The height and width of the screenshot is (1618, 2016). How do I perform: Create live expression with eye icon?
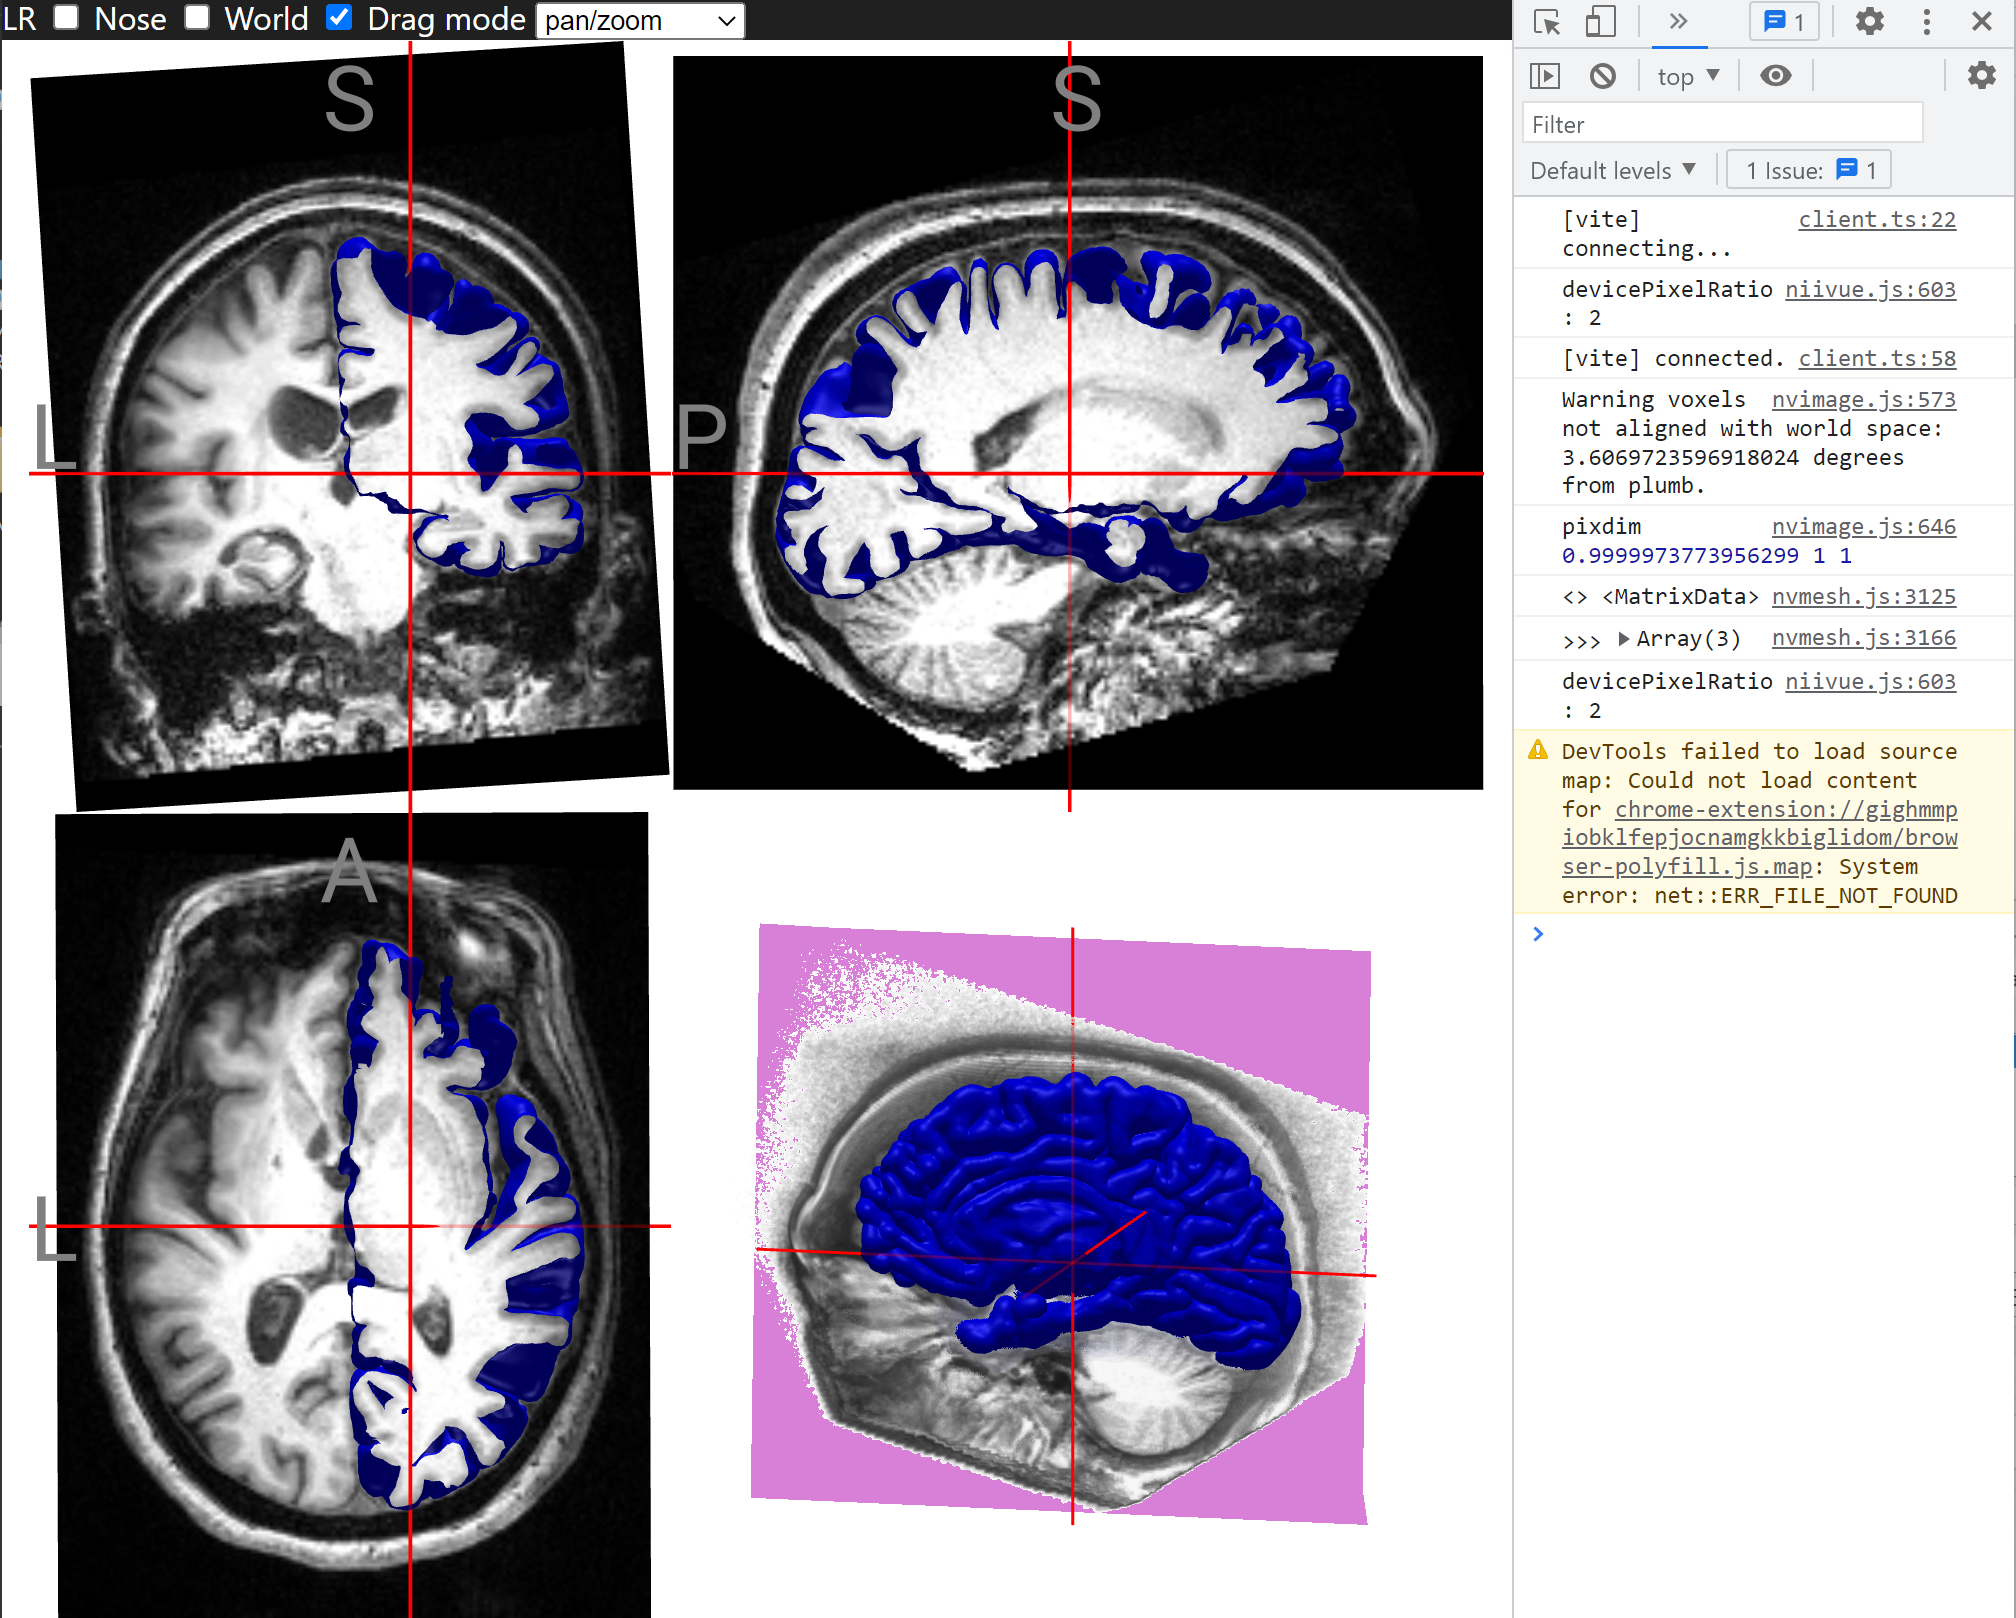tap(1775, 76)
